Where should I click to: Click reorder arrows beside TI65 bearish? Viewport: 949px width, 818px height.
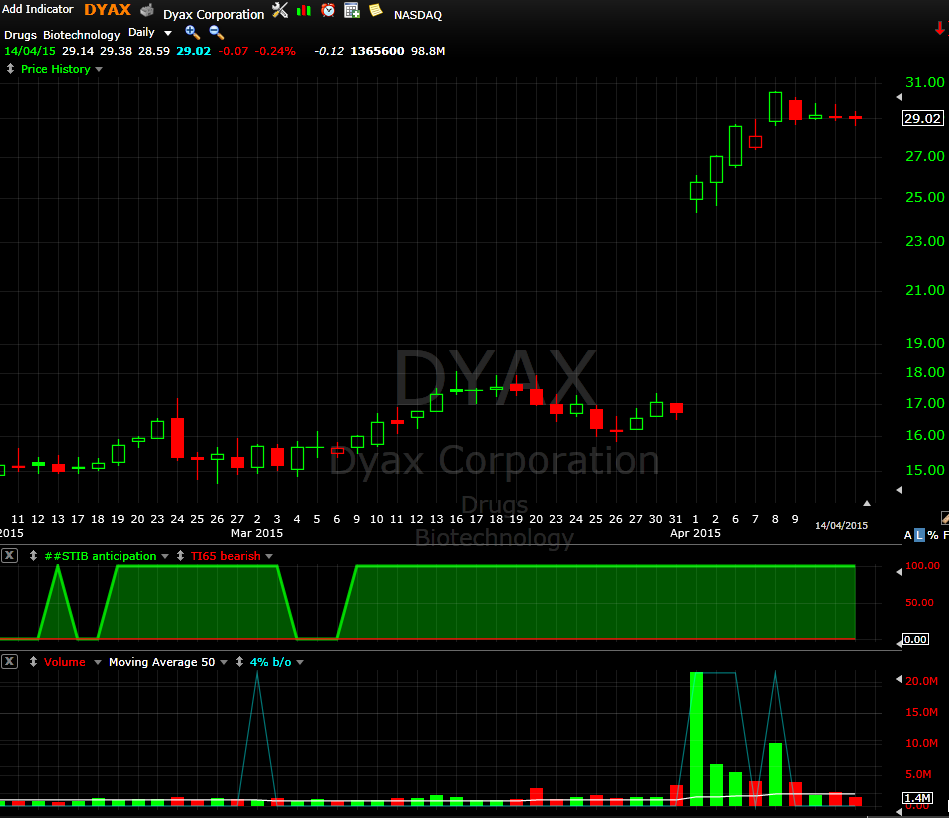click(x=180, y=555)
